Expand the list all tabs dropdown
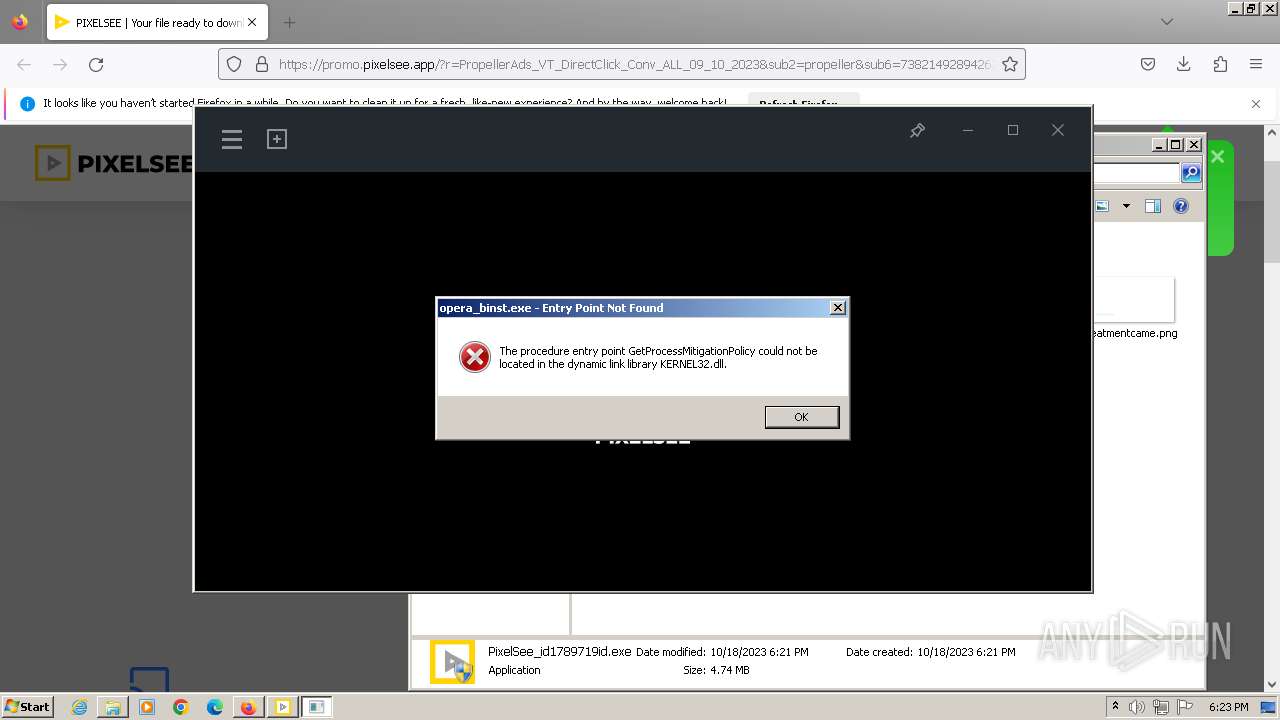This screenshot has height=720, width=1280. [1166, 22]
